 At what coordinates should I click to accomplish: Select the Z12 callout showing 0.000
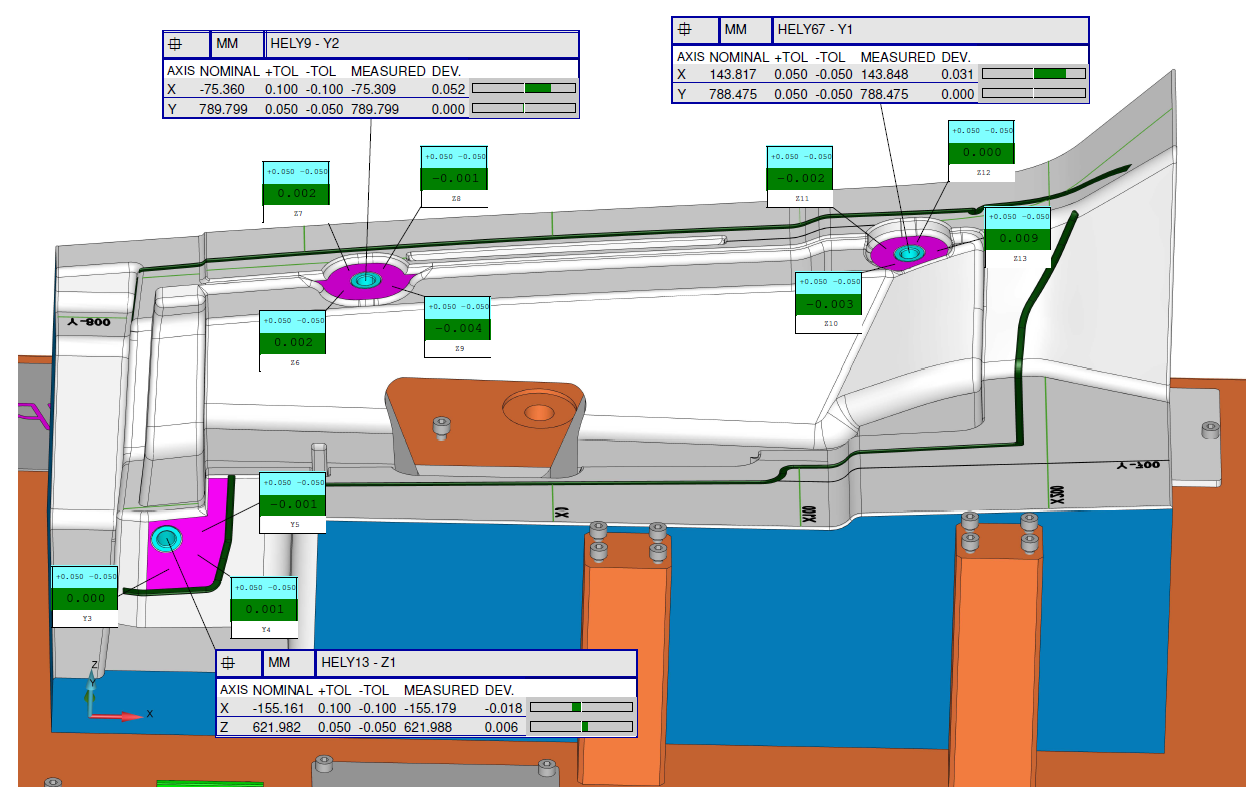coord(982,152)
